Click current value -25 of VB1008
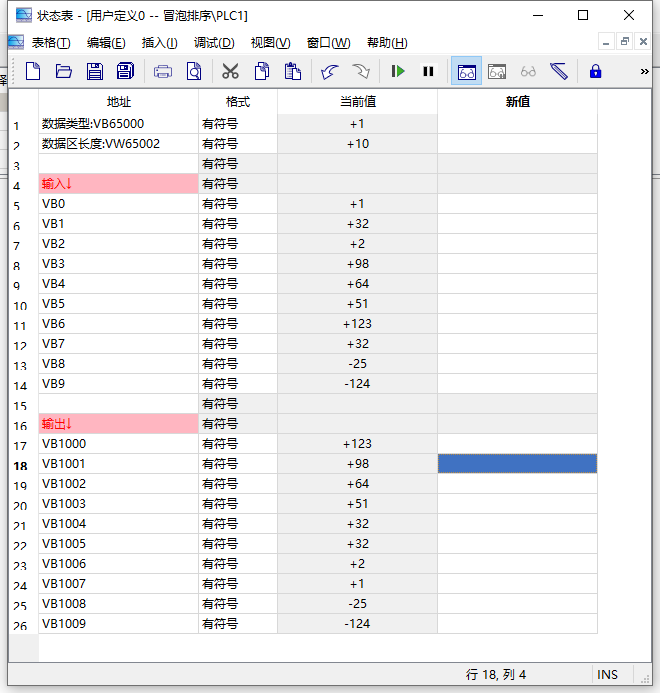The height and width of the screenshot is (693, 660). (358, 604)
